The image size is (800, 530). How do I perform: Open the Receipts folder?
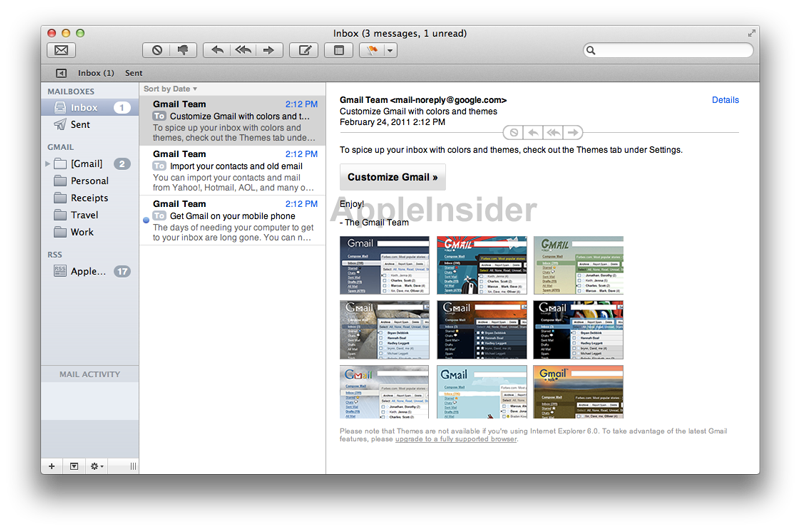coord(89,198)
